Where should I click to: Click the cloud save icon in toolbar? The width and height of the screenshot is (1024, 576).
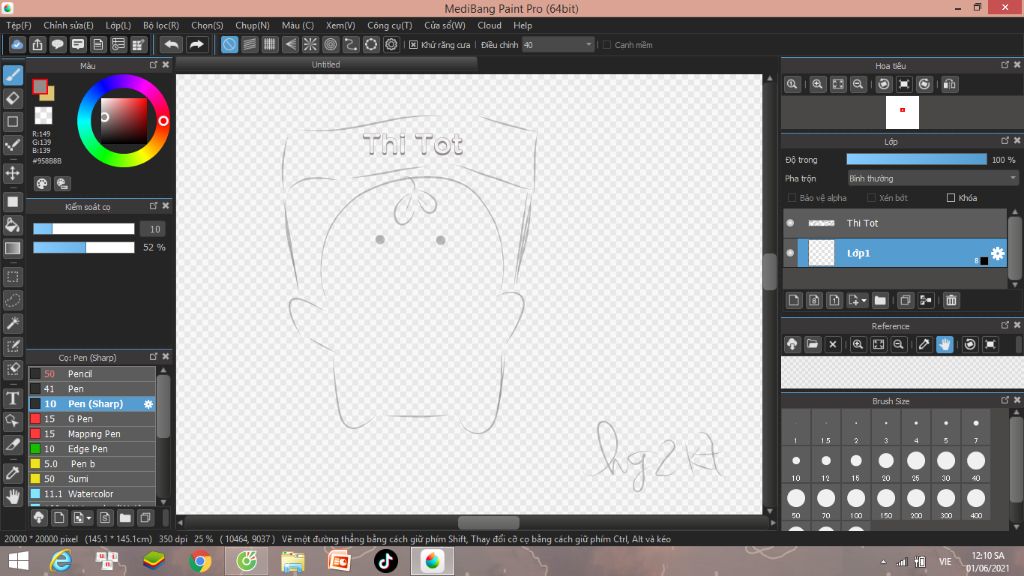pyautogui.click(x=17, y=44)
